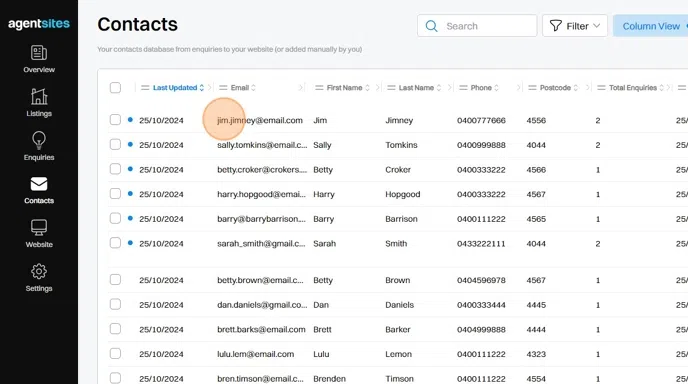Click the unread dot on Barry Barrison's row
This screenshot has width=688, height=384.
[x=130, y=218]
